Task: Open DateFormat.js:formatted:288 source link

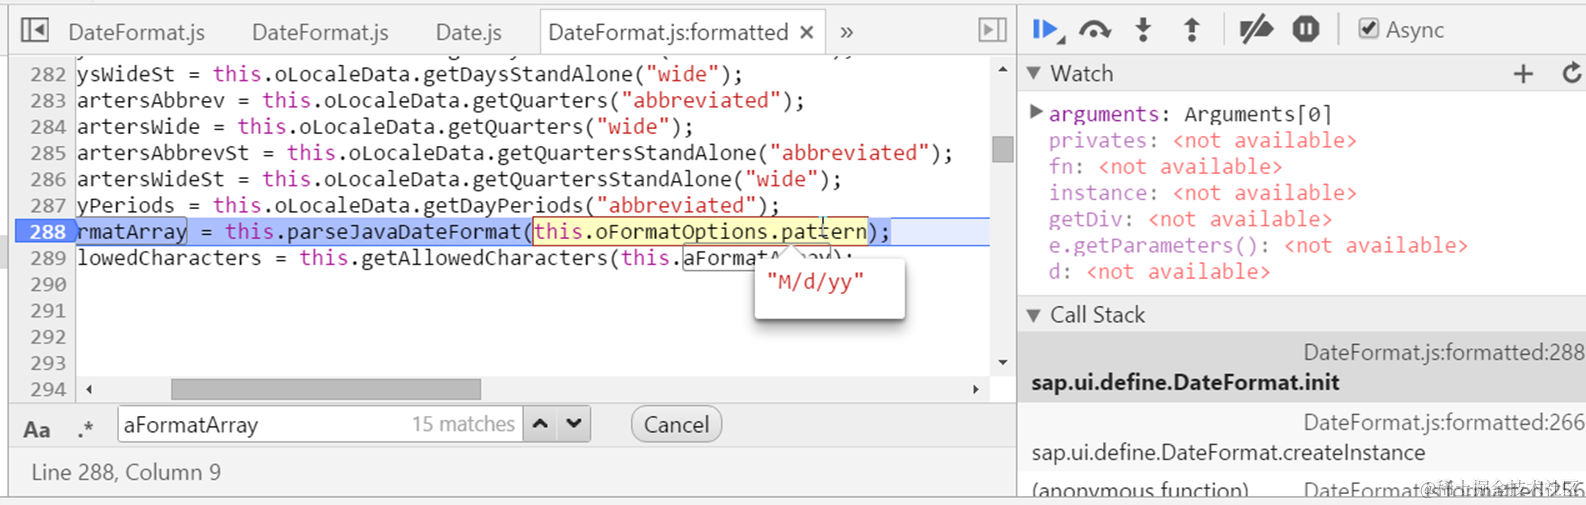Action: [x=1443, y=352]
